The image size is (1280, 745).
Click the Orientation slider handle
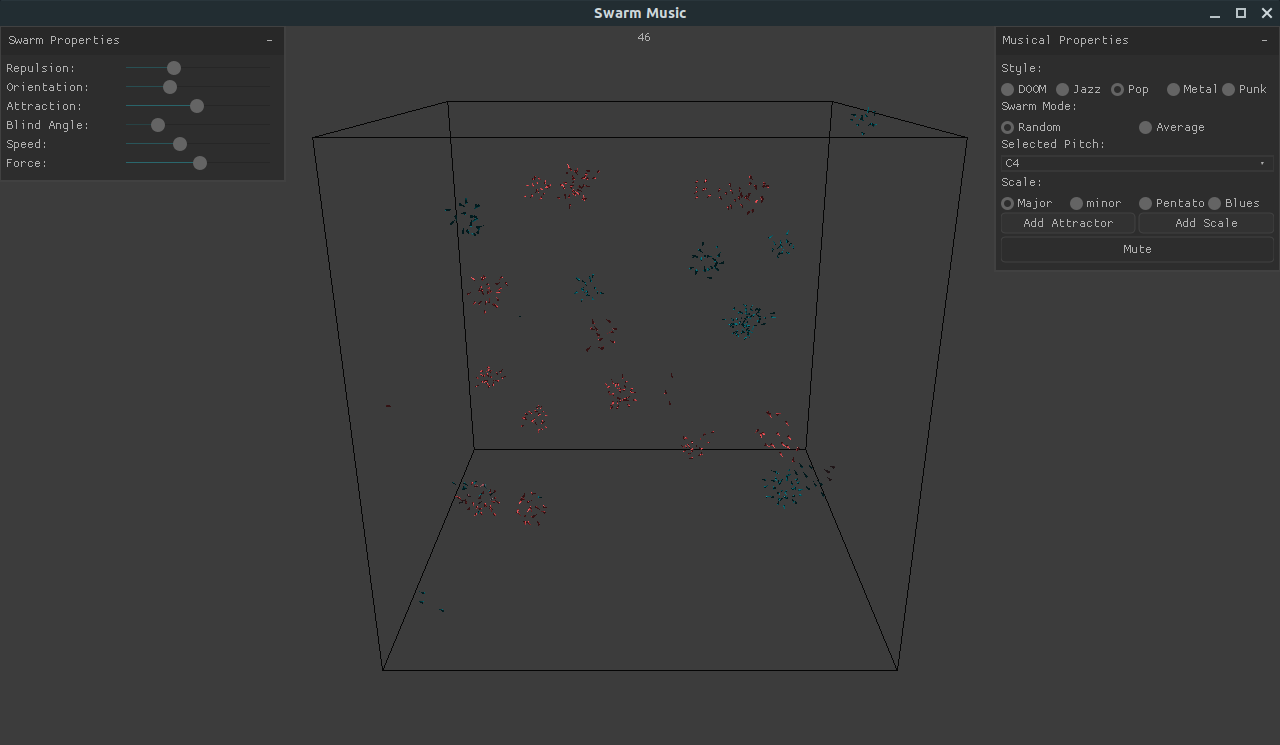(x=170, y=87)
